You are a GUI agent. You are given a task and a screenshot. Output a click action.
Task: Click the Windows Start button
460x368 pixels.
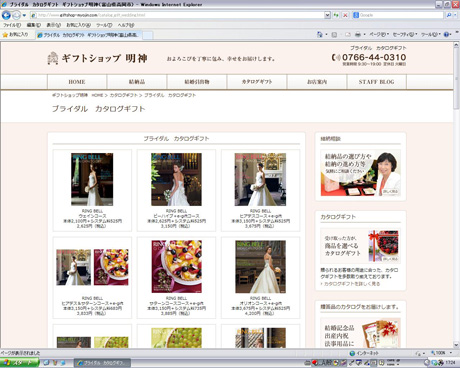point(19,363)
